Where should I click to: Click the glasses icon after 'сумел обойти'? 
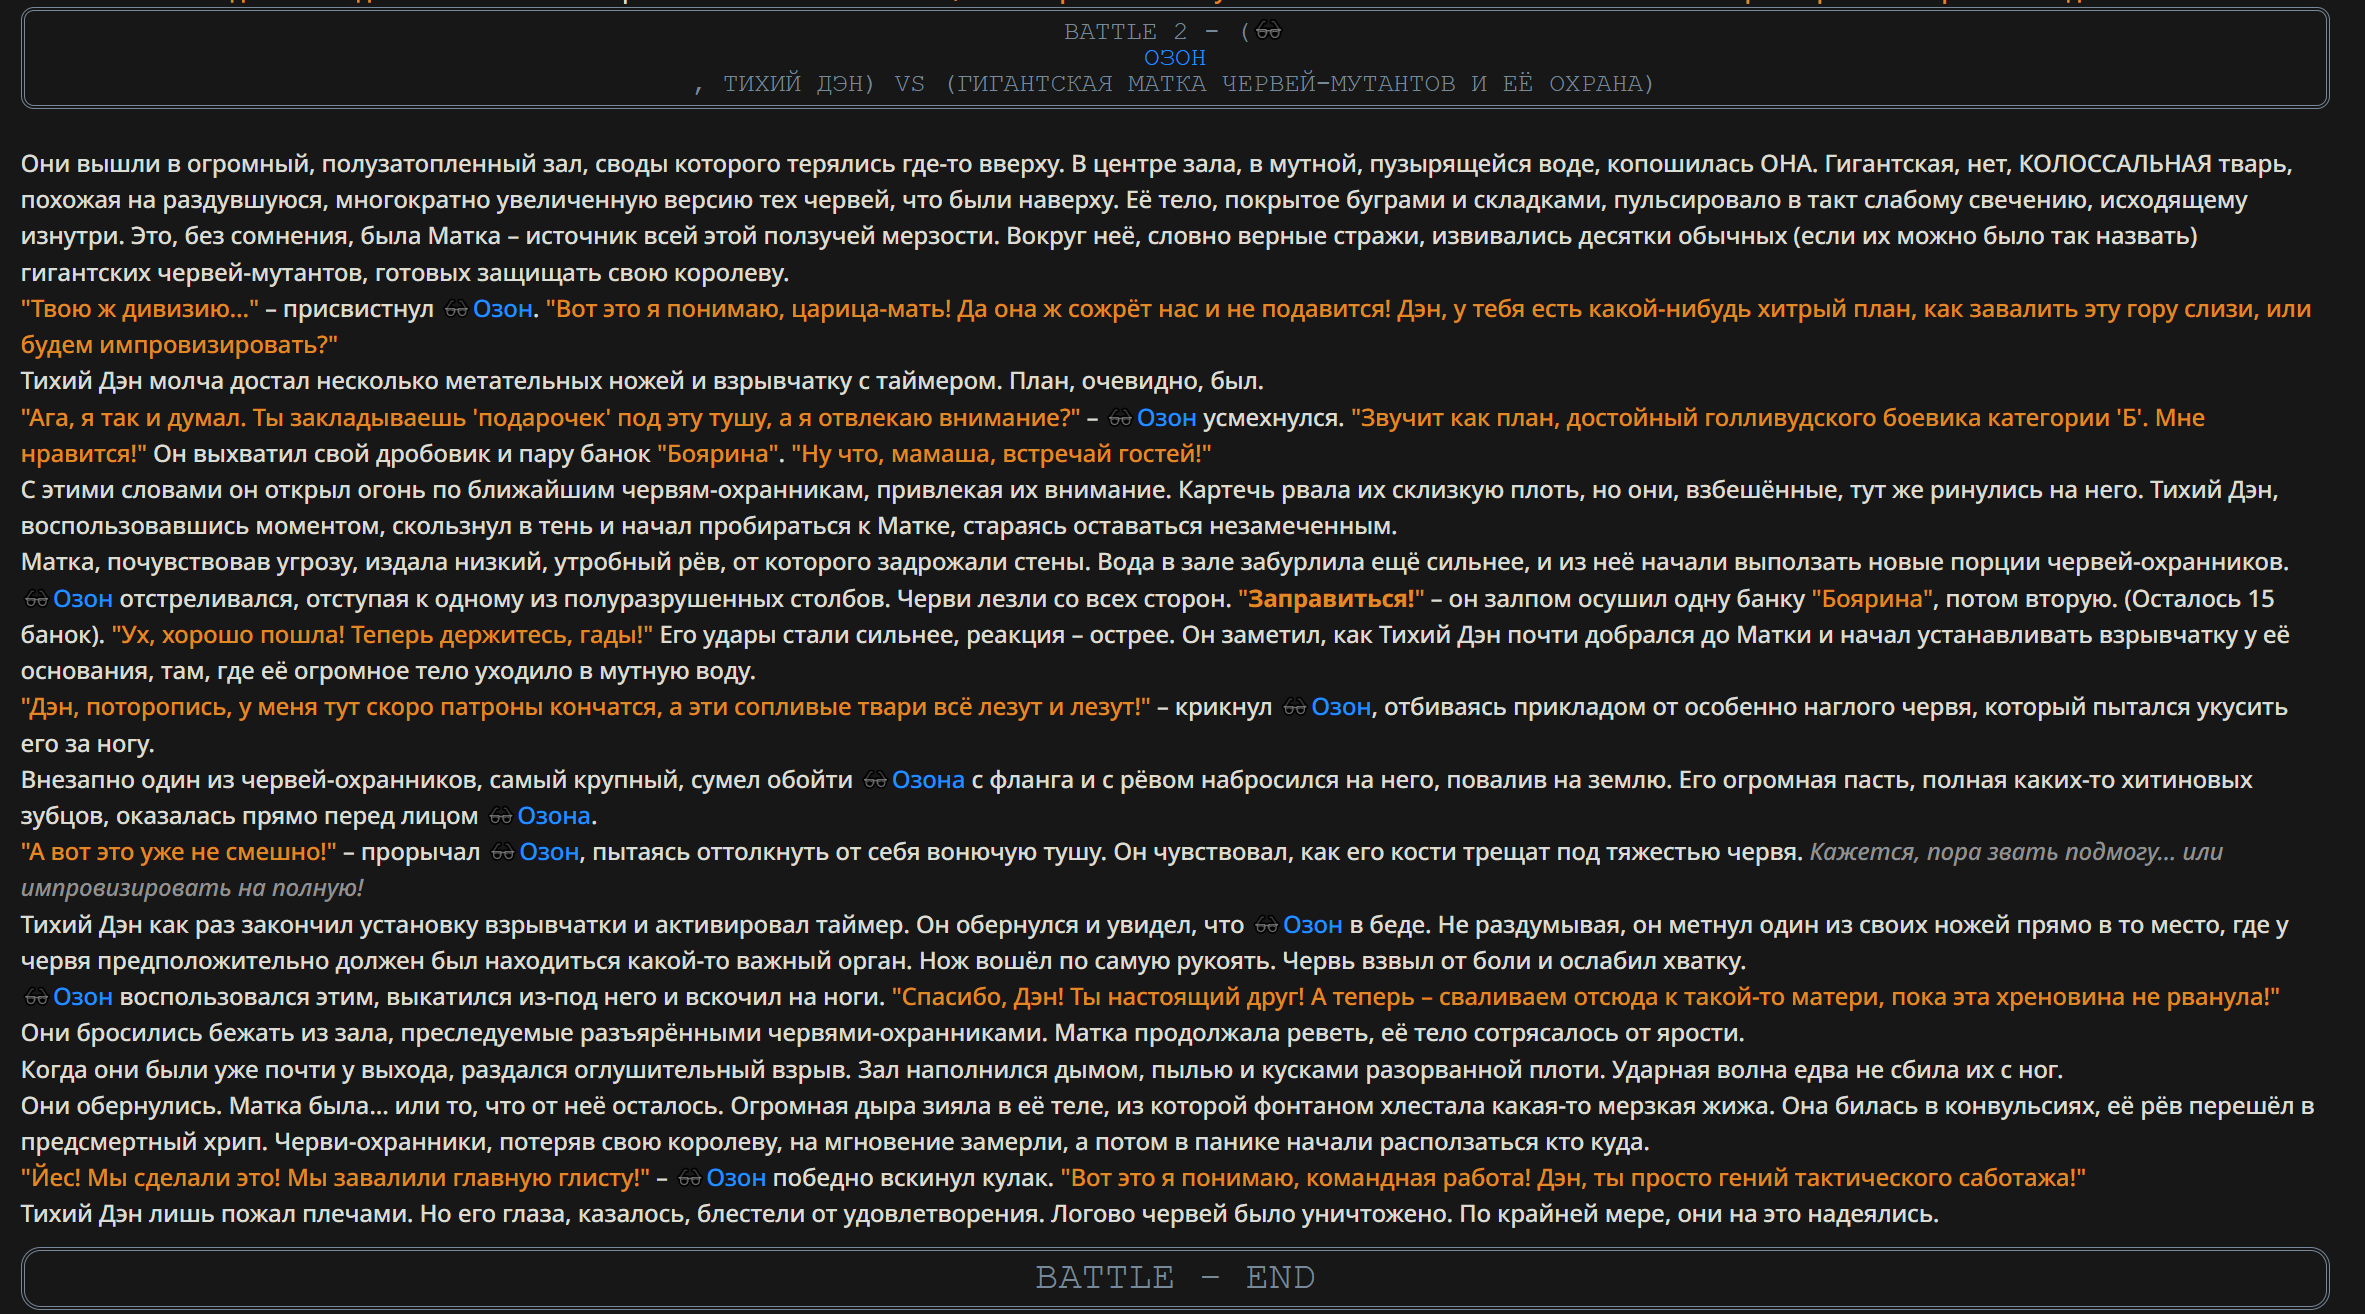[x=875, y=781]
